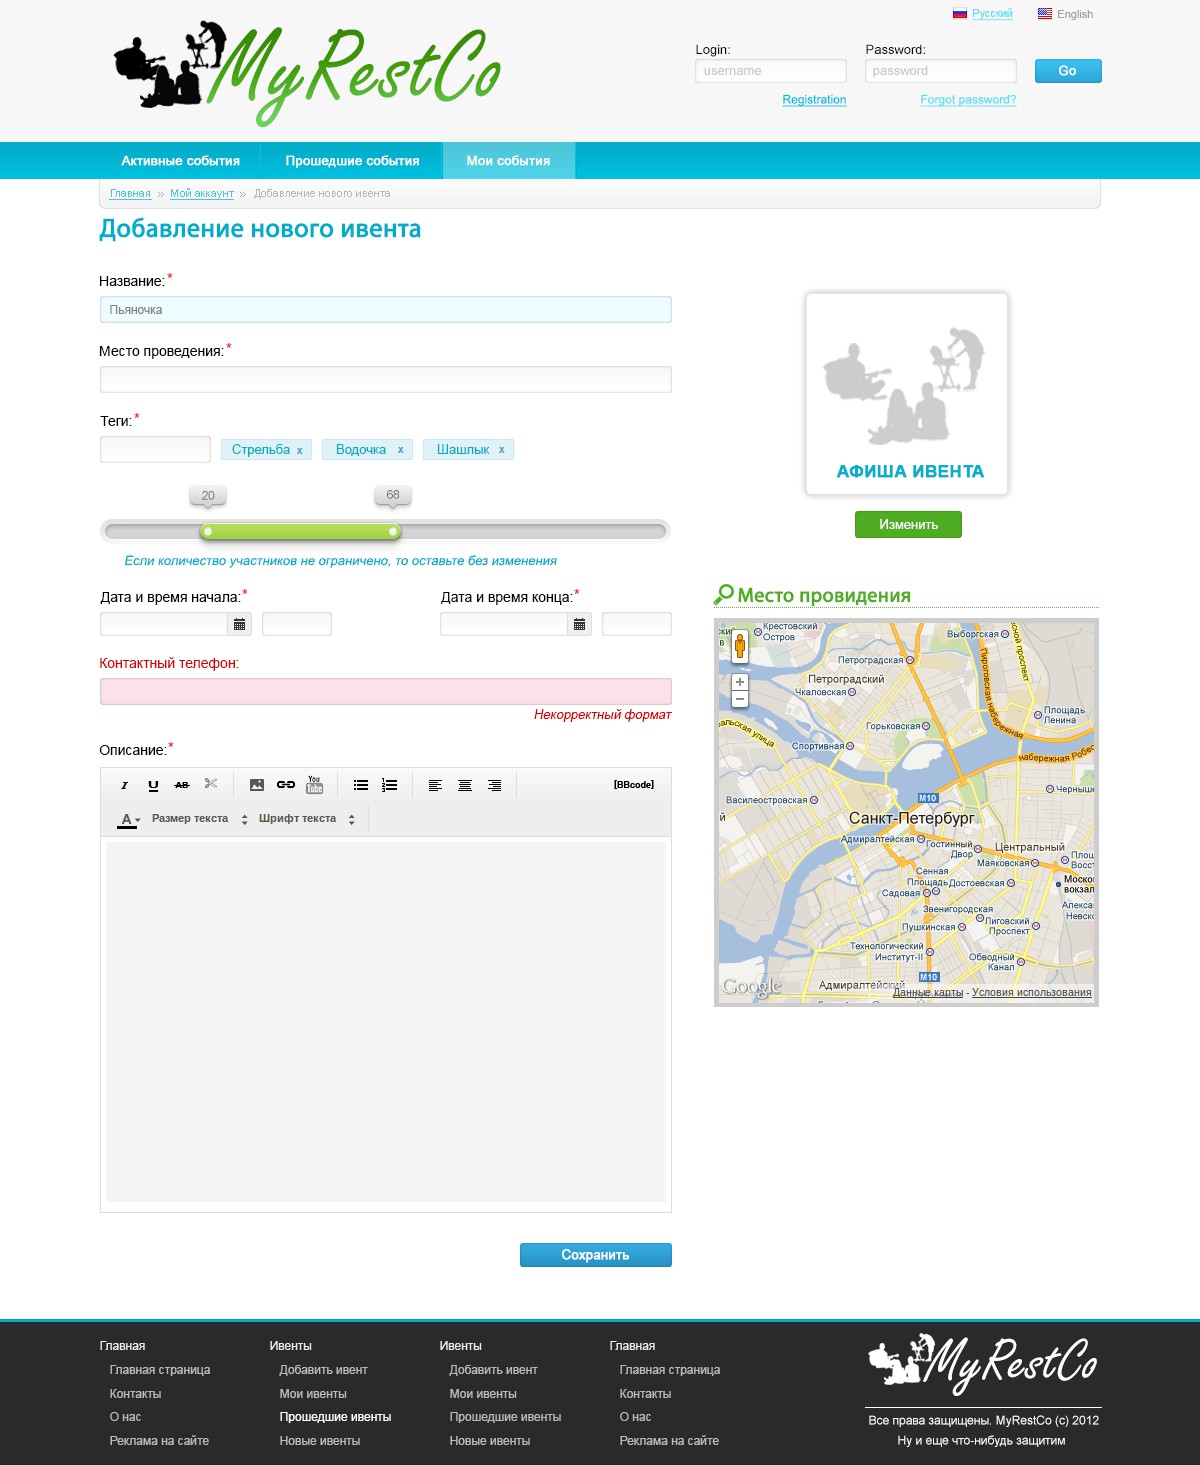This screenshot has height=1465, width=1200.
Task: Open the Размер текста dropdown
Action: click(199, 819)
